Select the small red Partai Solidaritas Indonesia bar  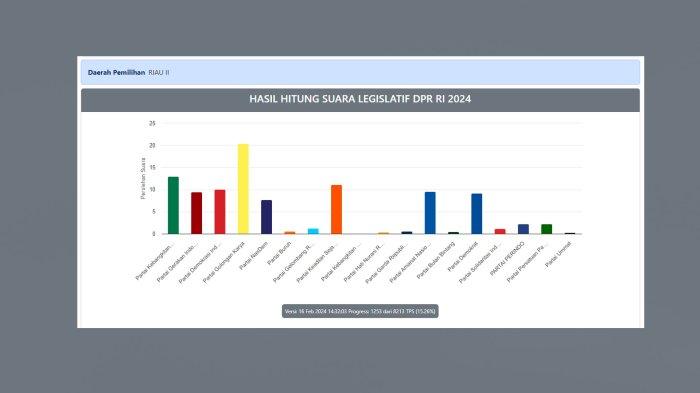point(500,231)
